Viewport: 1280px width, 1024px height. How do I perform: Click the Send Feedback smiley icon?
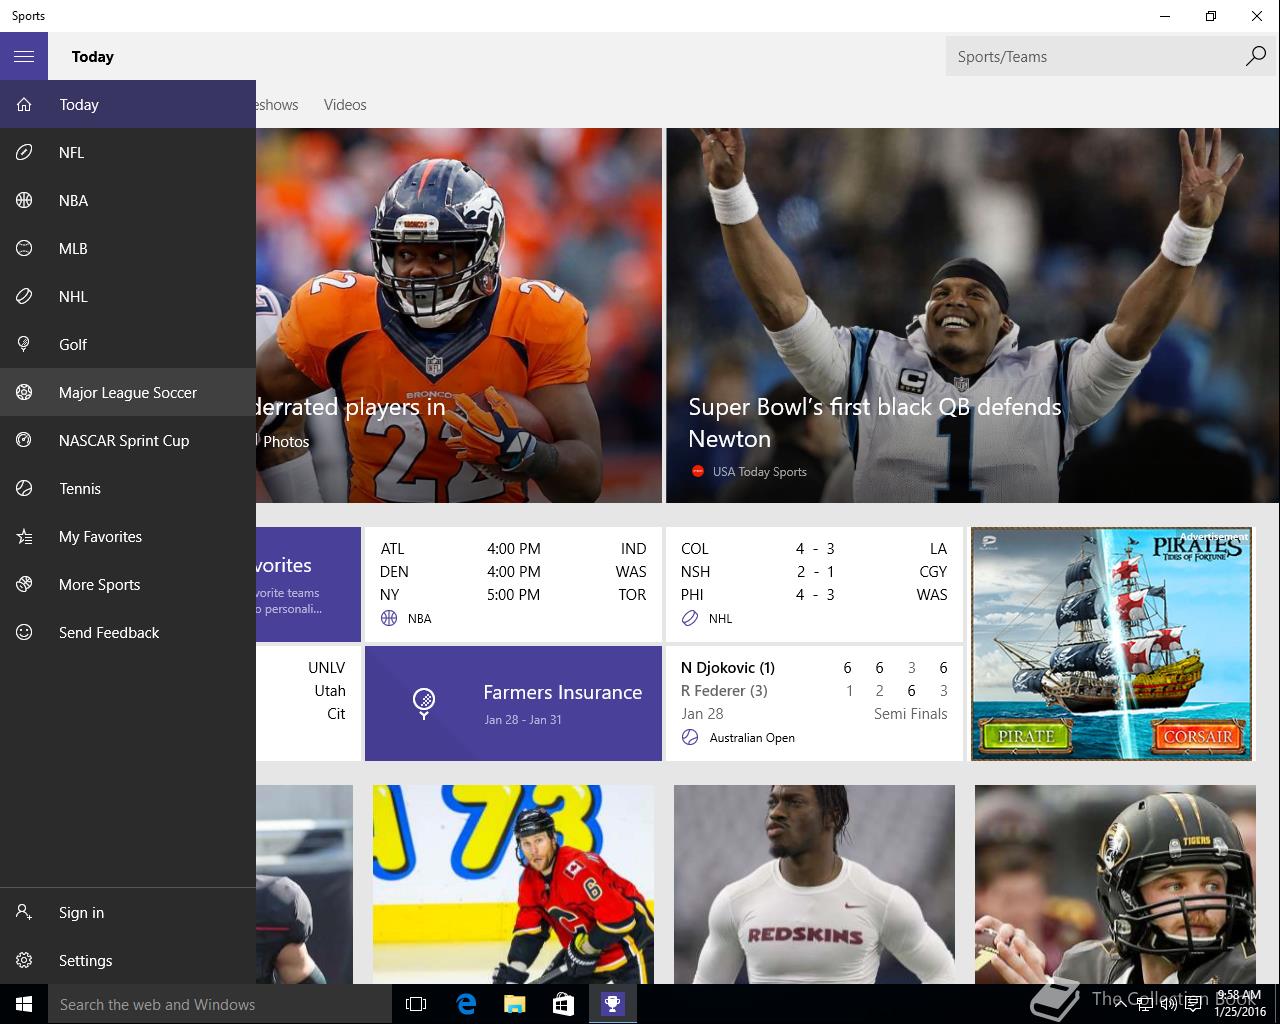point(24,632)
